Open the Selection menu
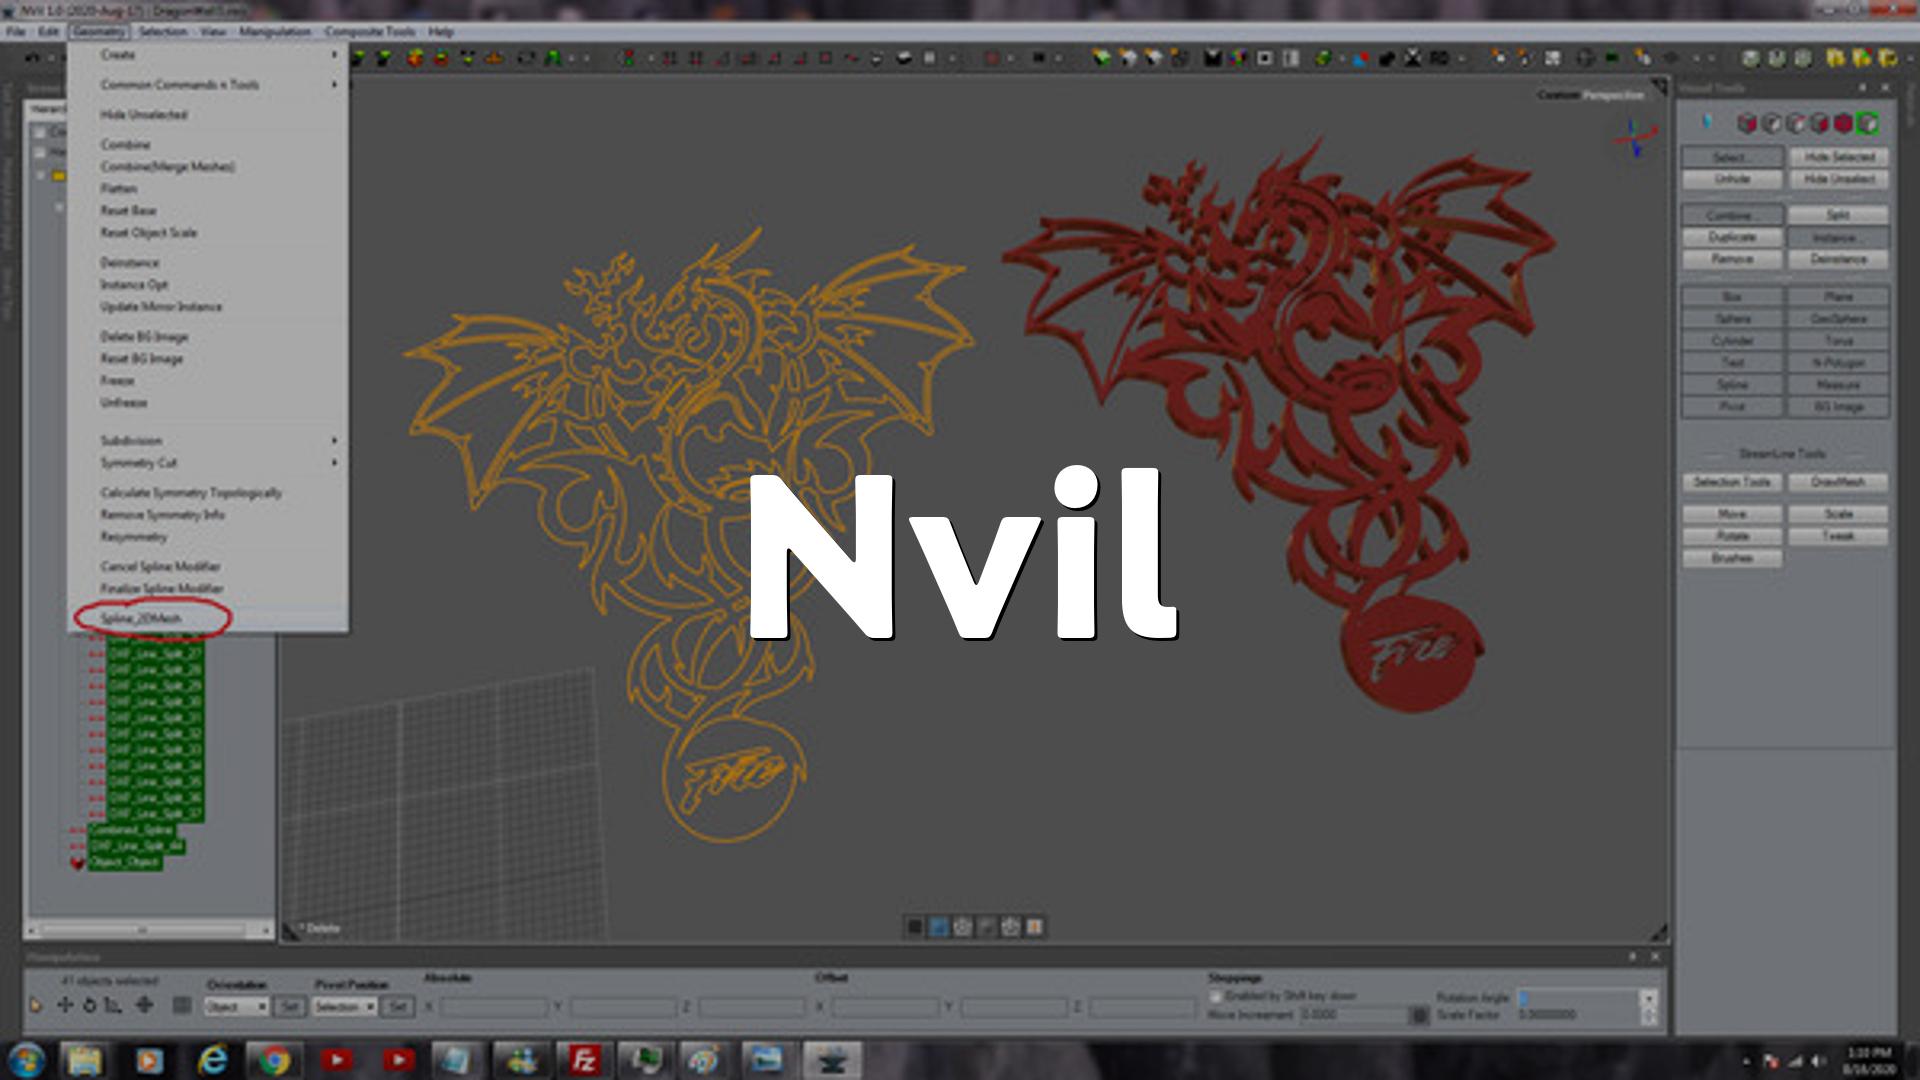Screen dimensions: 1920x1080 click(x=163, y=31)
